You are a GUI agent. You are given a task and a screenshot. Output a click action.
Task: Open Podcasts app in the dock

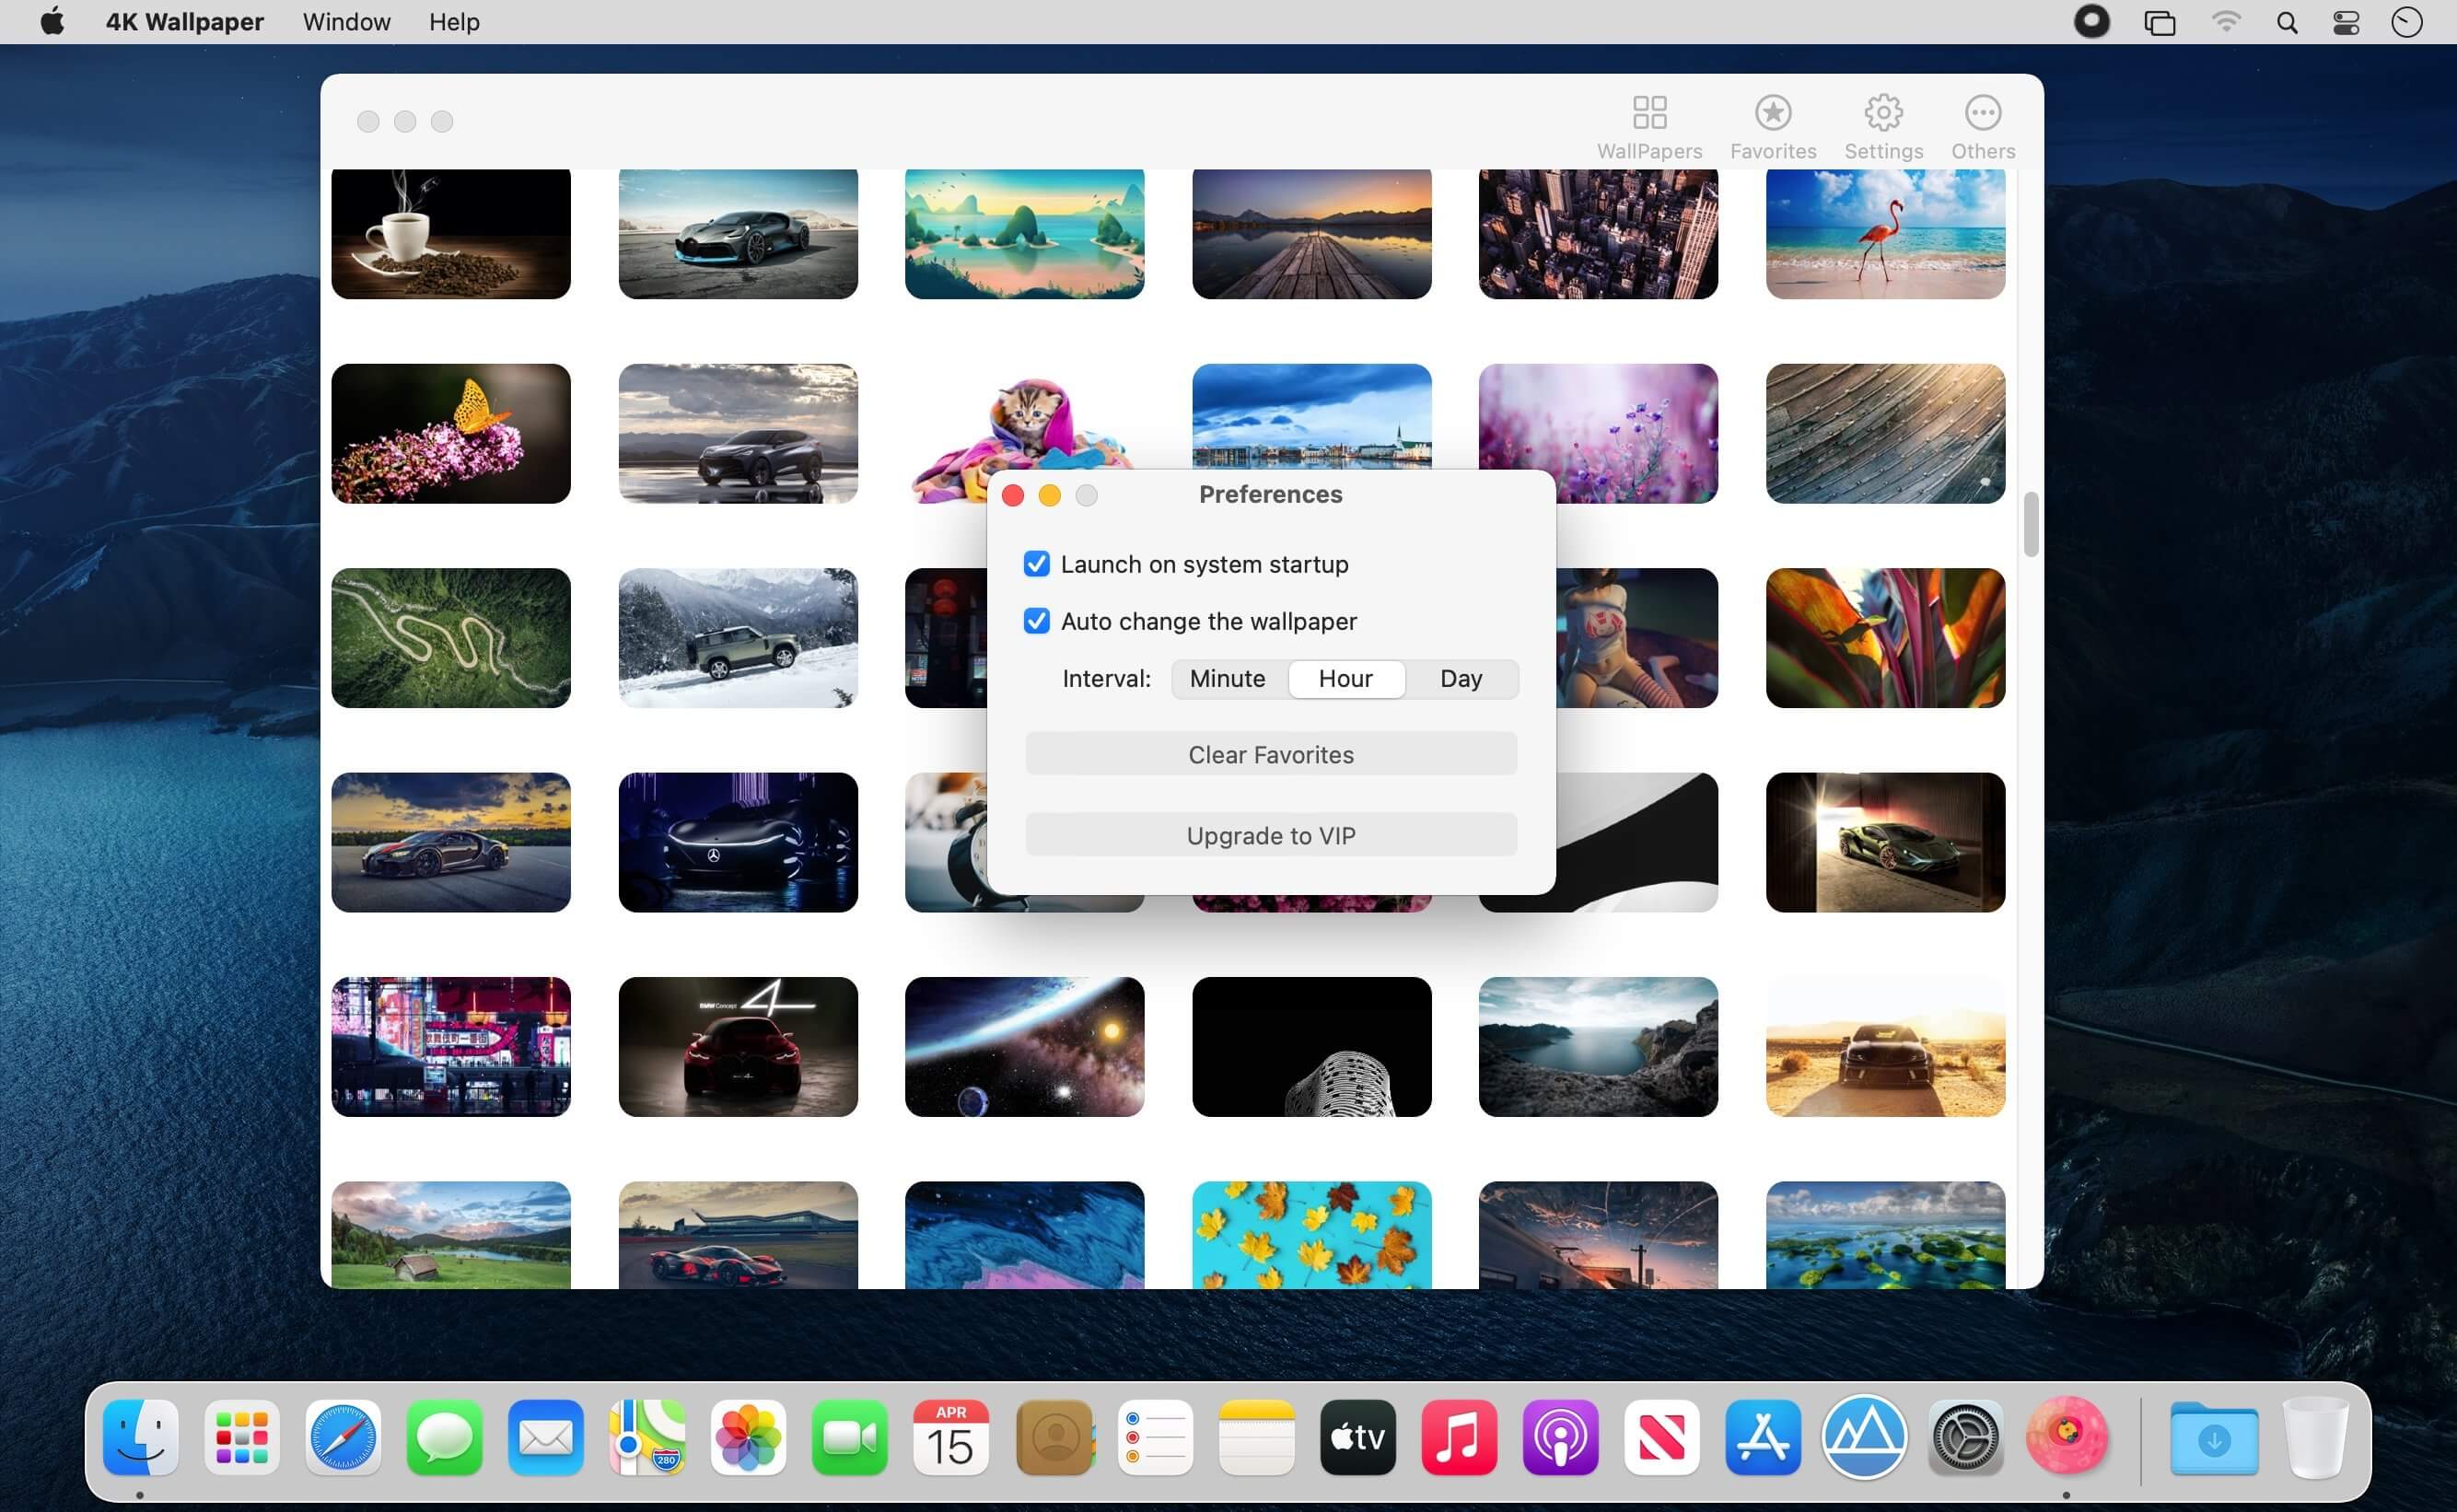[x=1560, y=1438]
